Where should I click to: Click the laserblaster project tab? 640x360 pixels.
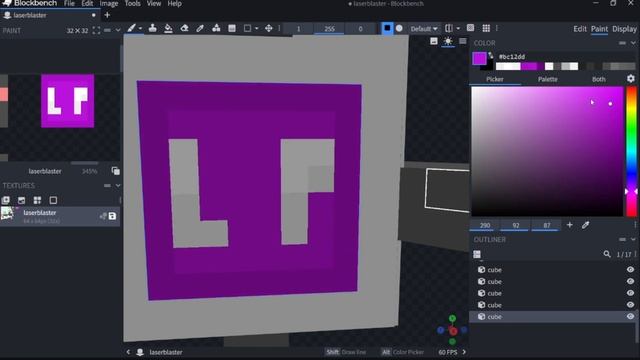point(49,15)
